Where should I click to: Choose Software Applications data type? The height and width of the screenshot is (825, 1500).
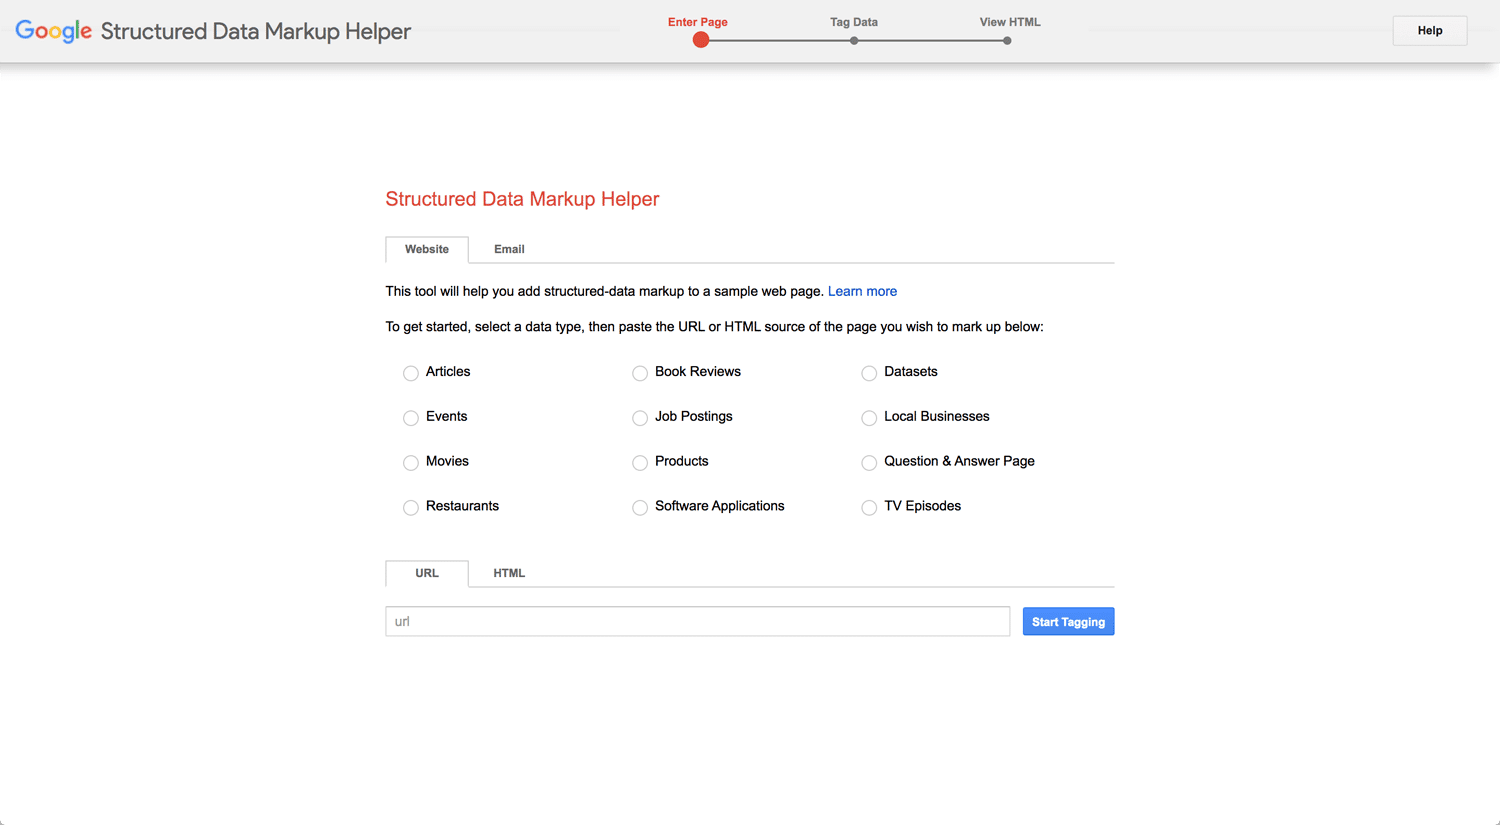click(640, 508)
